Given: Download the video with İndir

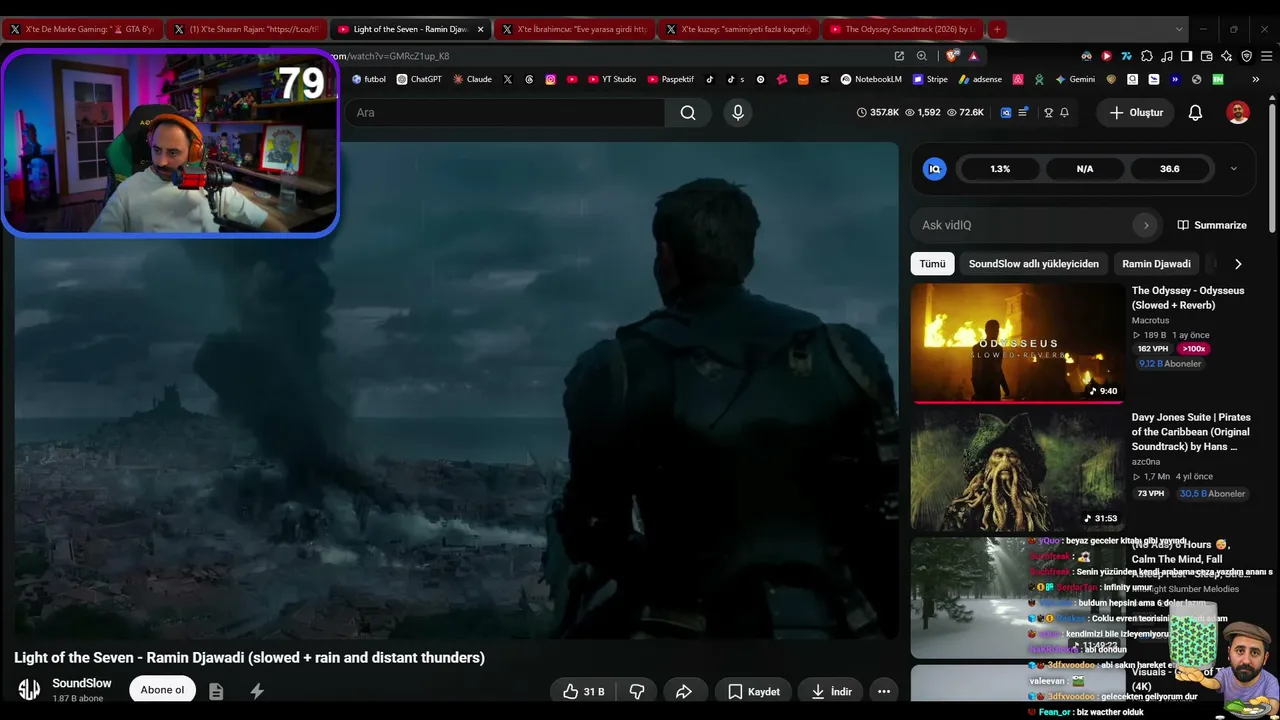Looking at the screenshot, I should click(831, 691).
